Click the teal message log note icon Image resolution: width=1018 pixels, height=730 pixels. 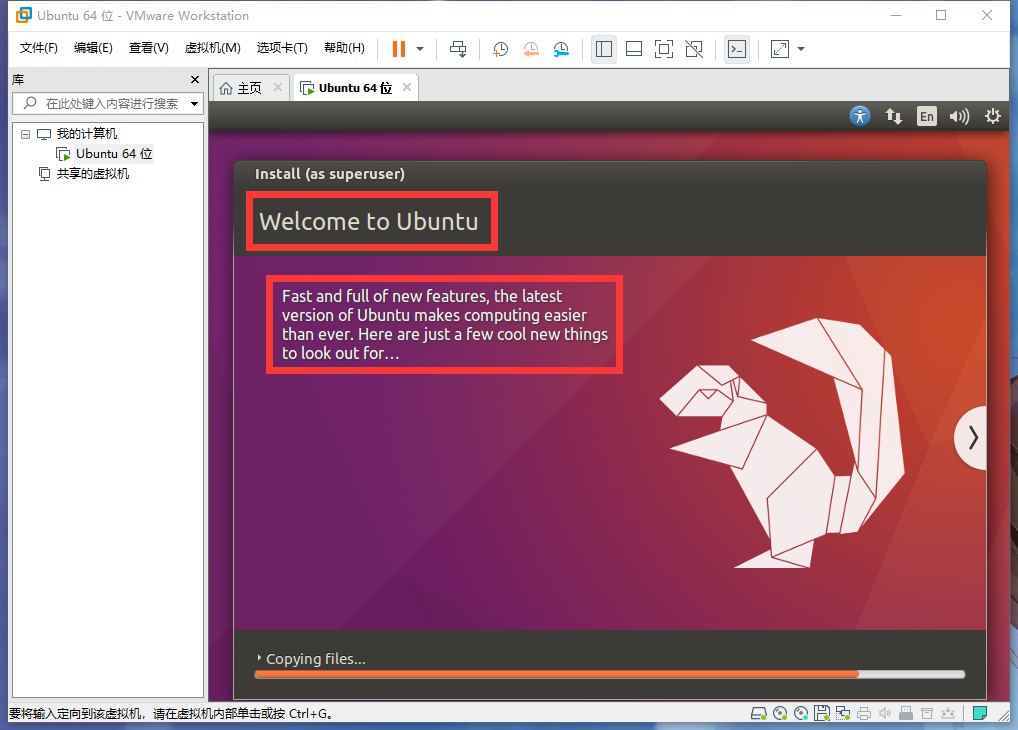[980, 714]
